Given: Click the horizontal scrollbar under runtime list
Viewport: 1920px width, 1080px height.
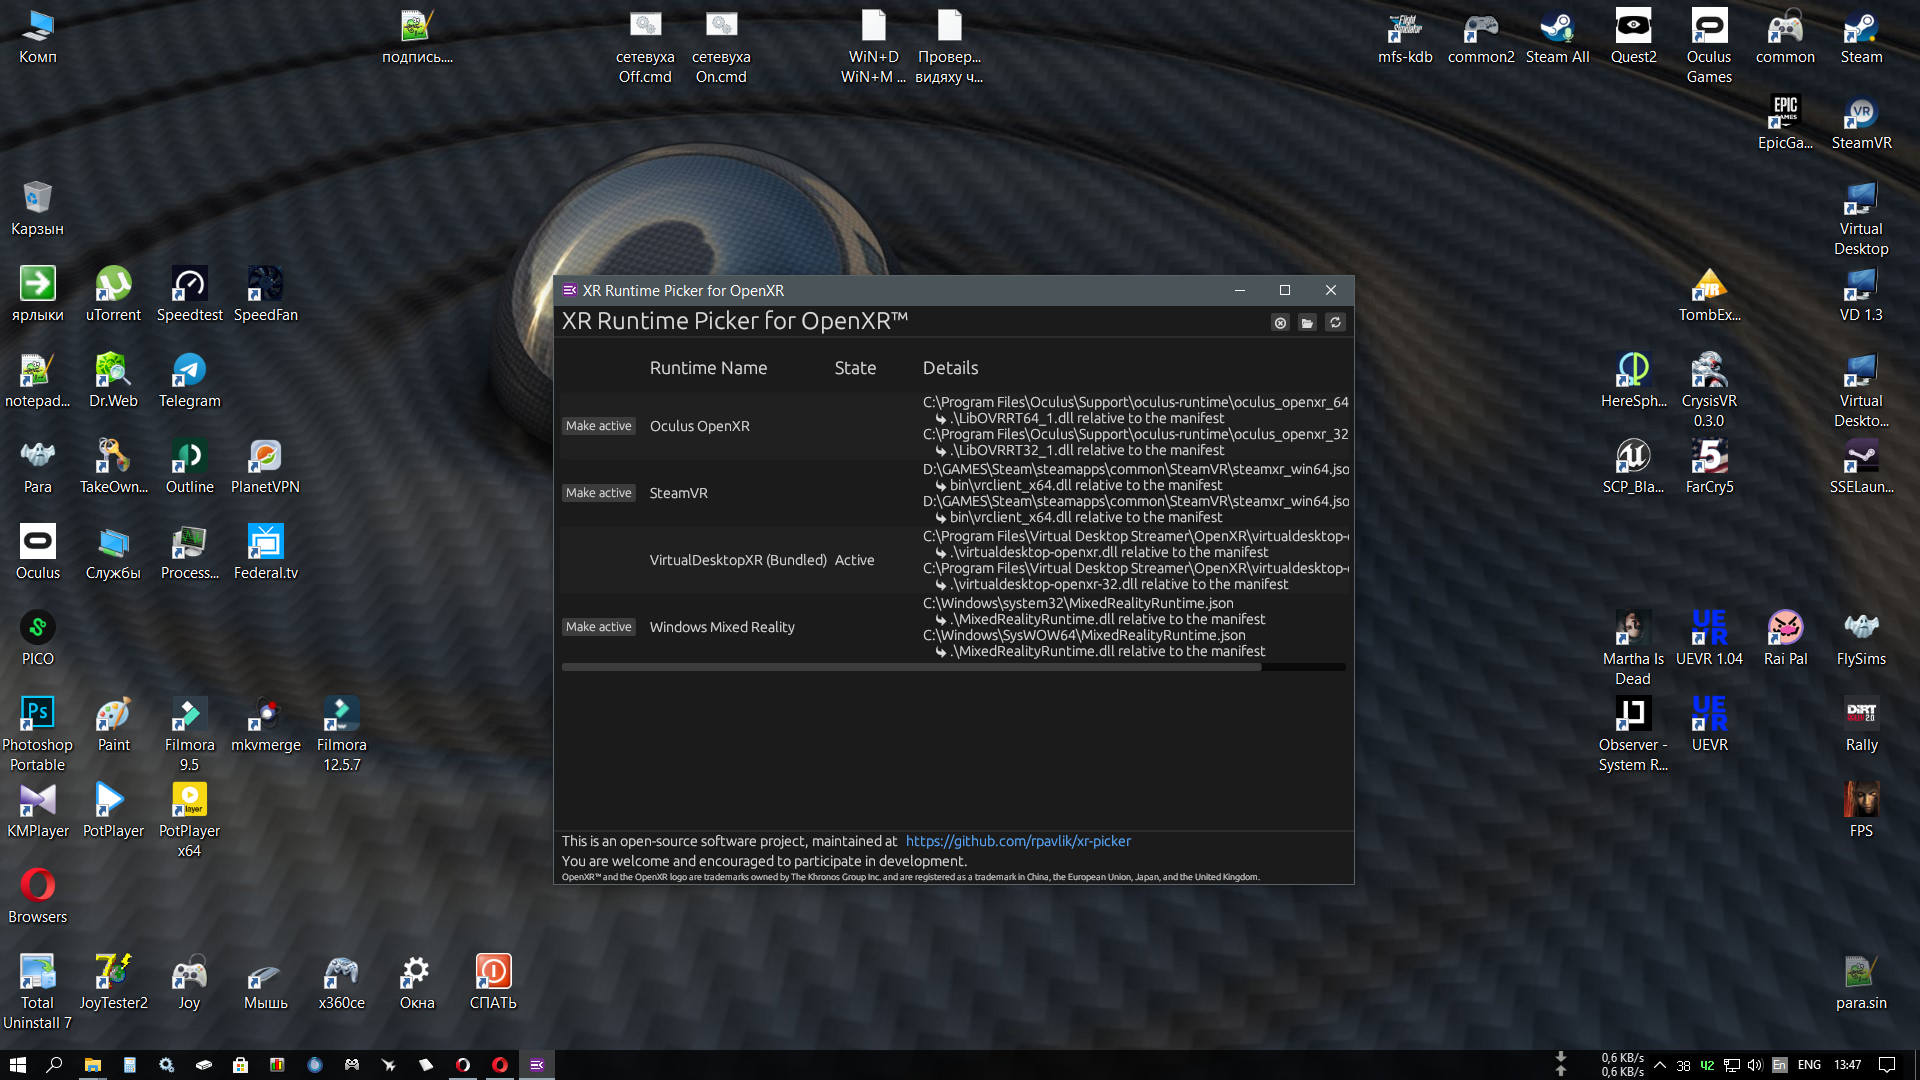Looking at the screenshot, I should (910, 667).
